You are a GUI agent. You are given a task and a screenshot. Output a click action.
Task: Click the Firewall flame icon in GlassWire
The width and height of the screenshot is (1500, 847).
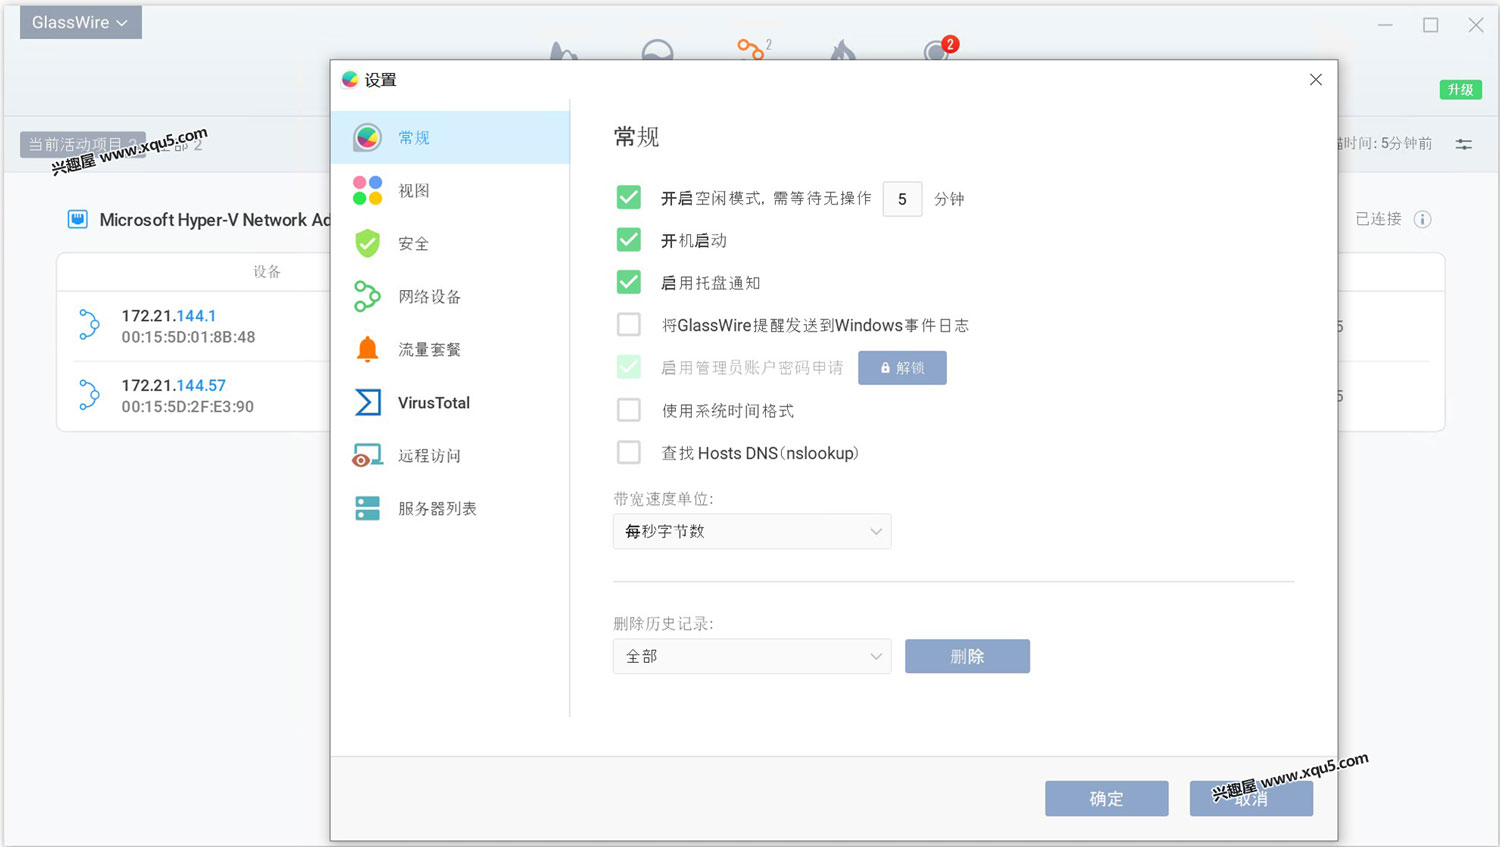[x=843, y=50]
